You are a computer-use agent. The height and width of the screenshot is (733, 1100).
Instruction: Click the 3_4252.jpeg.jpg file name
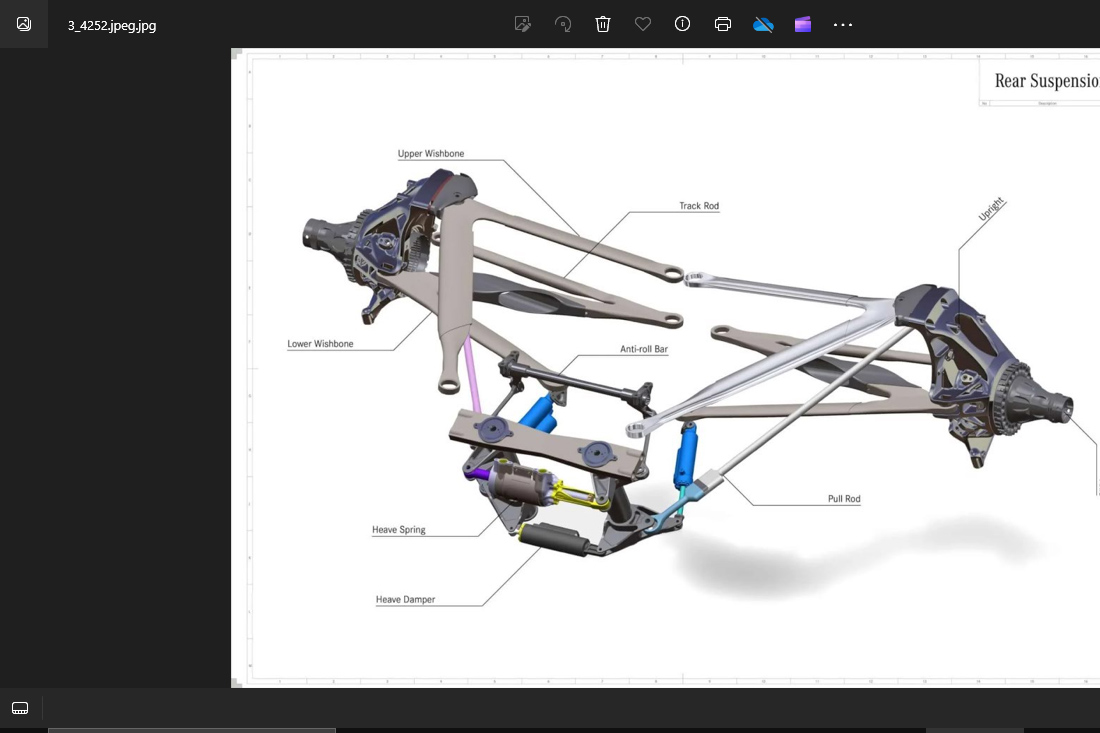click(x=112, y=25)
